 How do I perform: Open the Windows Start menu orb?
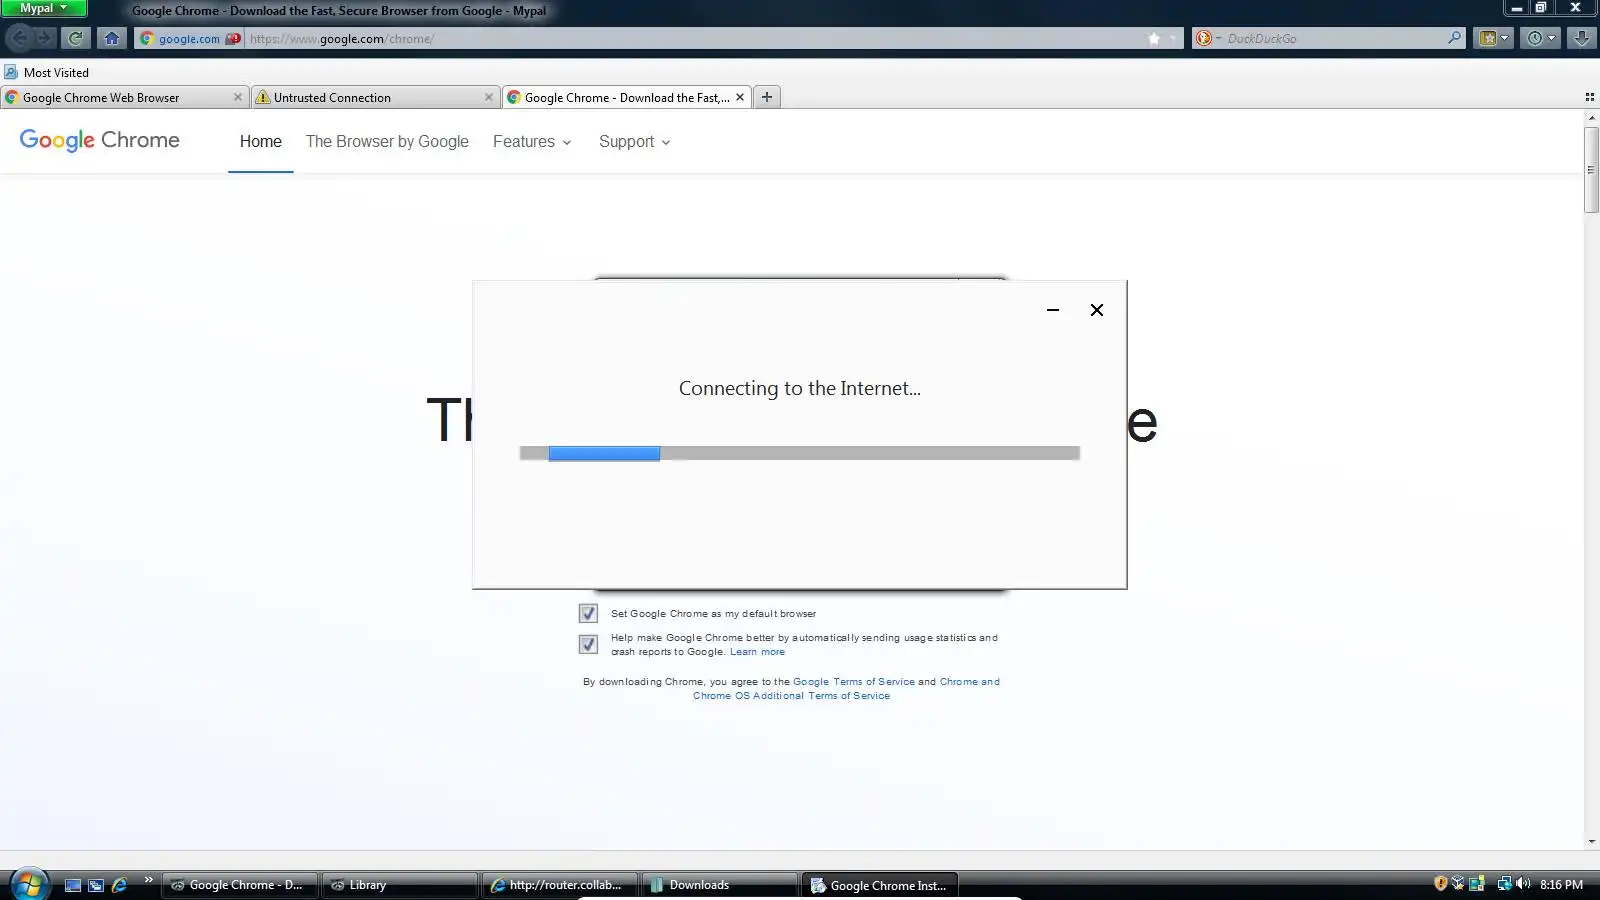29,884
